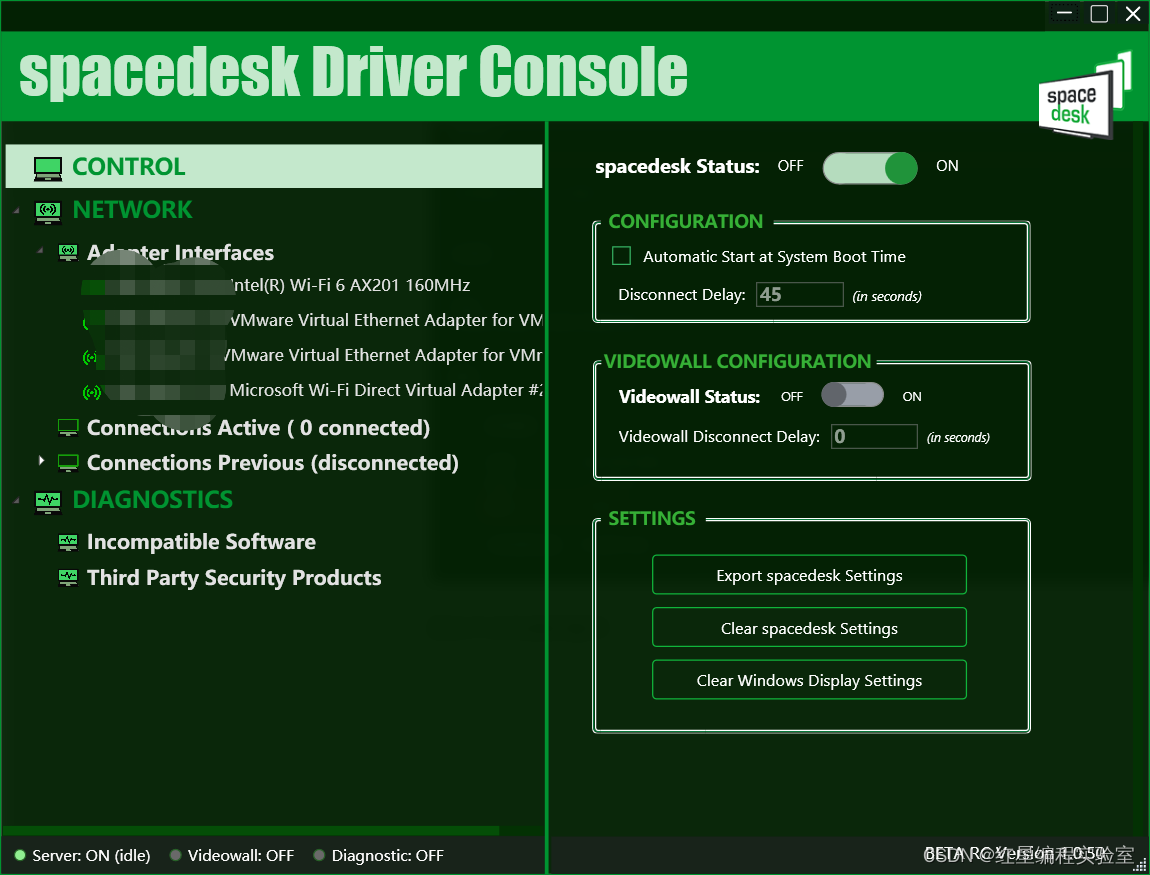This screenshot has width=1150, height=875.
Task: Open the DIAGNOSTICS section
Action: pos(153,500)
